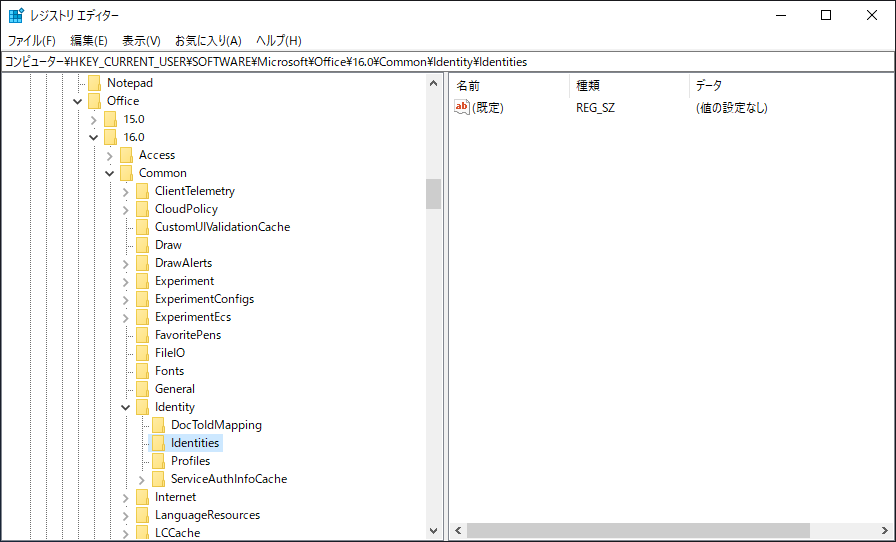Expand the ServiceAuthInfoCache key

142,480
